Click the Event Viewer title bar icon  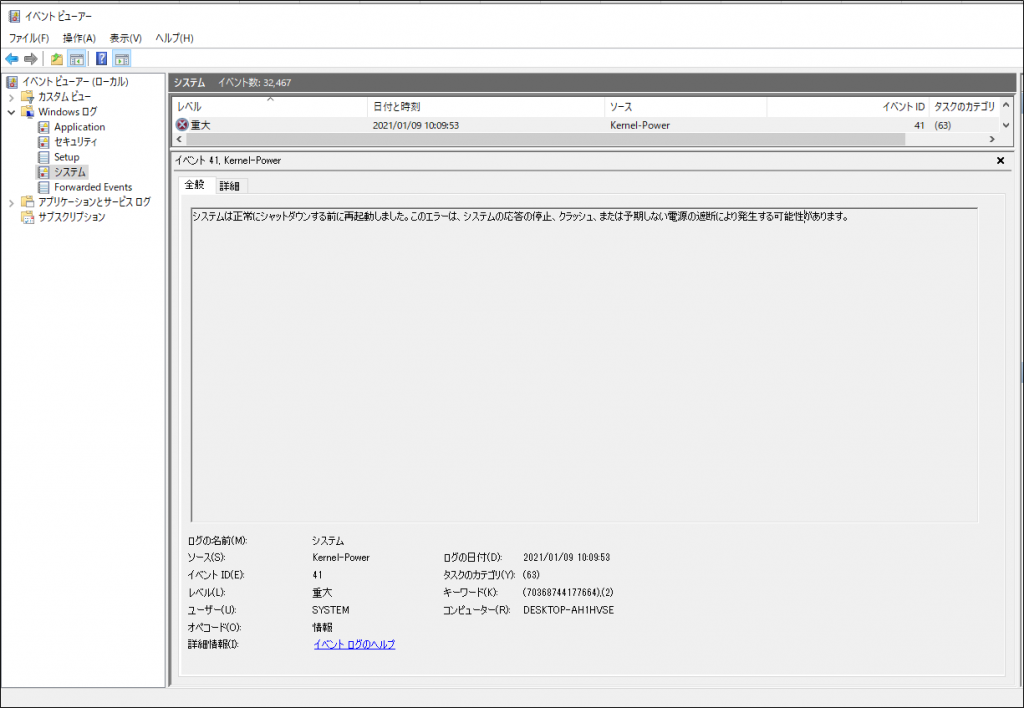coord(14,16)
